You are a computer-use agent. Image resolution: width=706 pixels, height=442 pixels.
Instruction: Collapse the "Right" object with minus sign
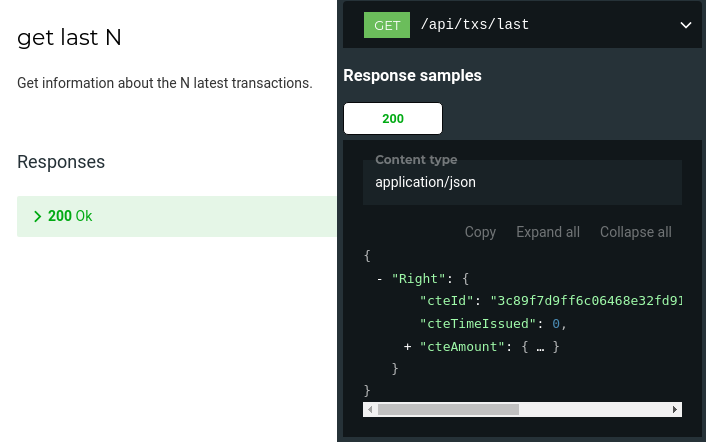380,279
